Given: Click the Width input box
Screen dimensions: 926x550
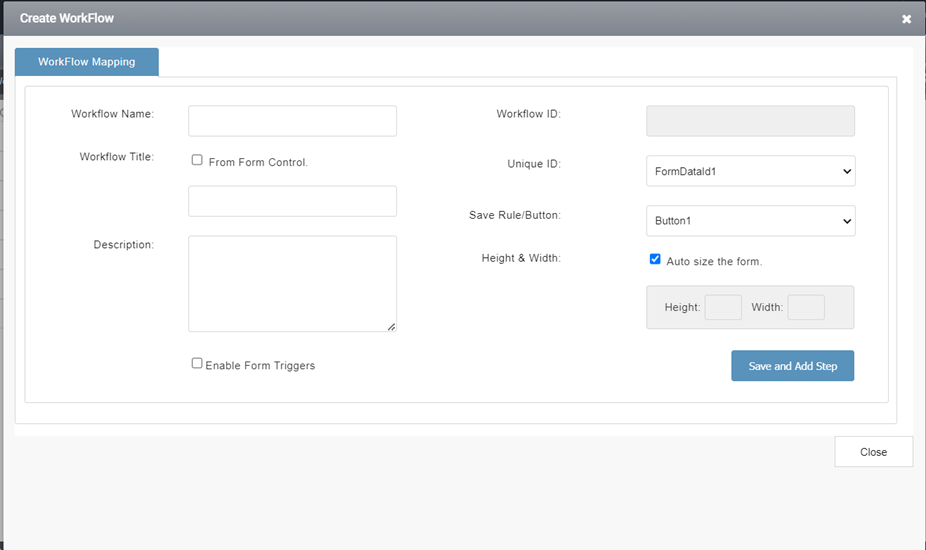Looking at the screenshot, I should click(806, 307).
